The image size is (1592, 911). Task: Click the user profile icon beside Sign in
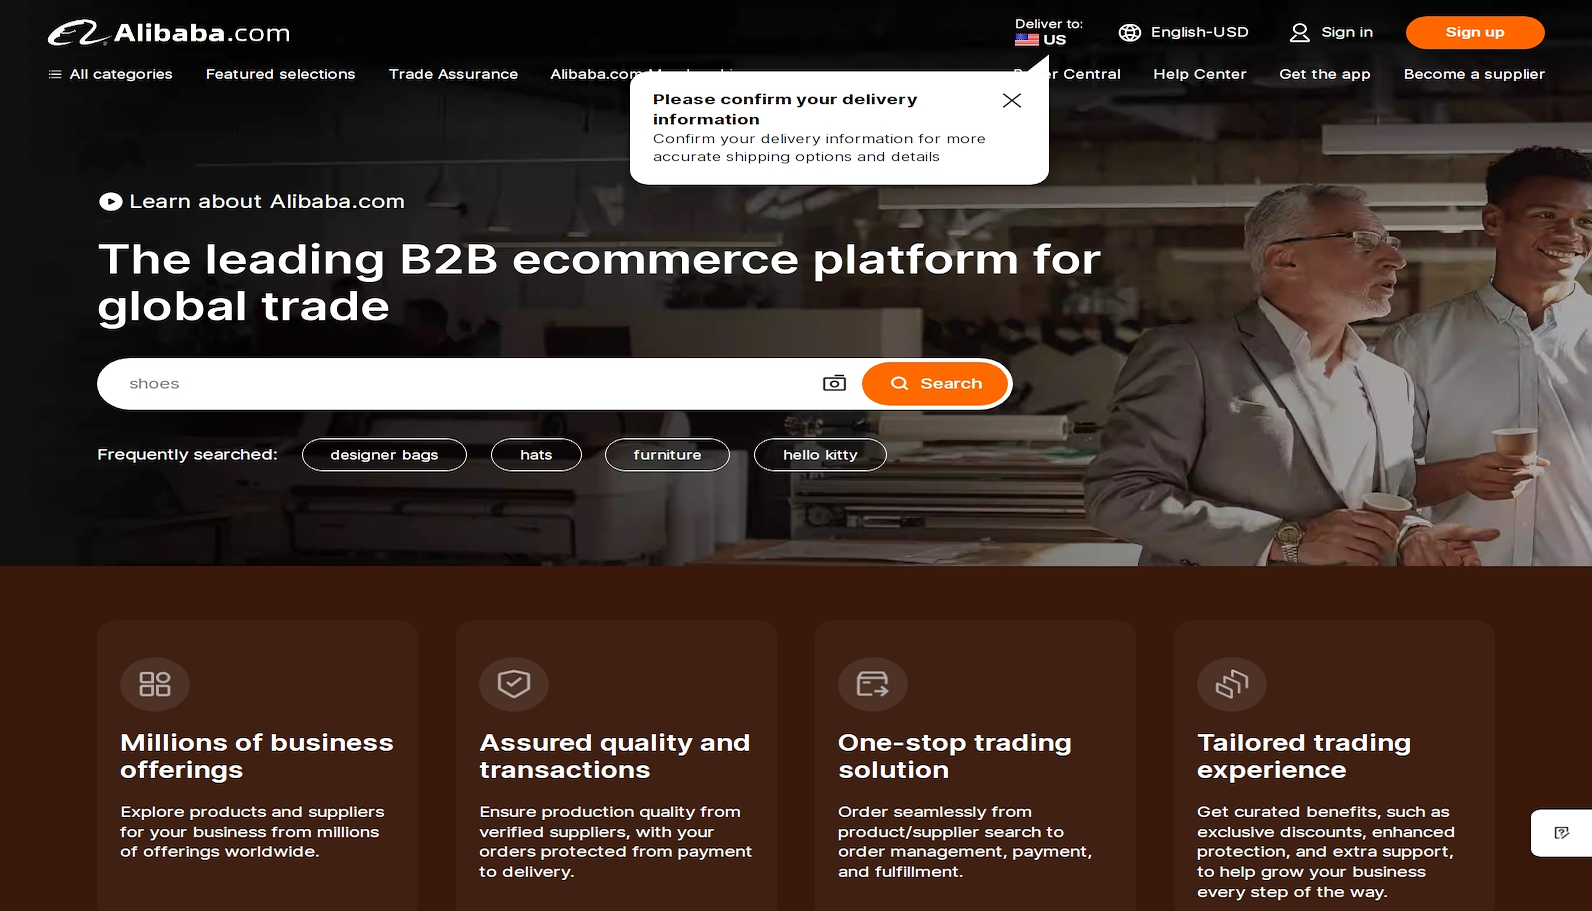pos(1299,33)
